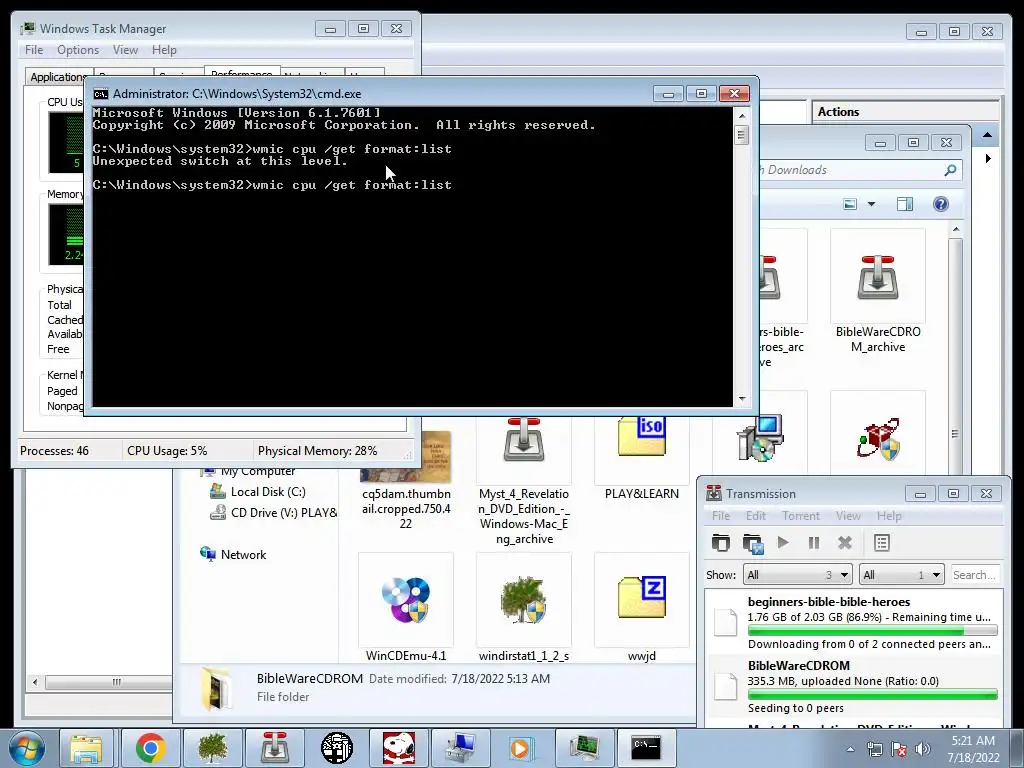Select the BibleWareCDROM torrent in Transmission

click(854, 687)
